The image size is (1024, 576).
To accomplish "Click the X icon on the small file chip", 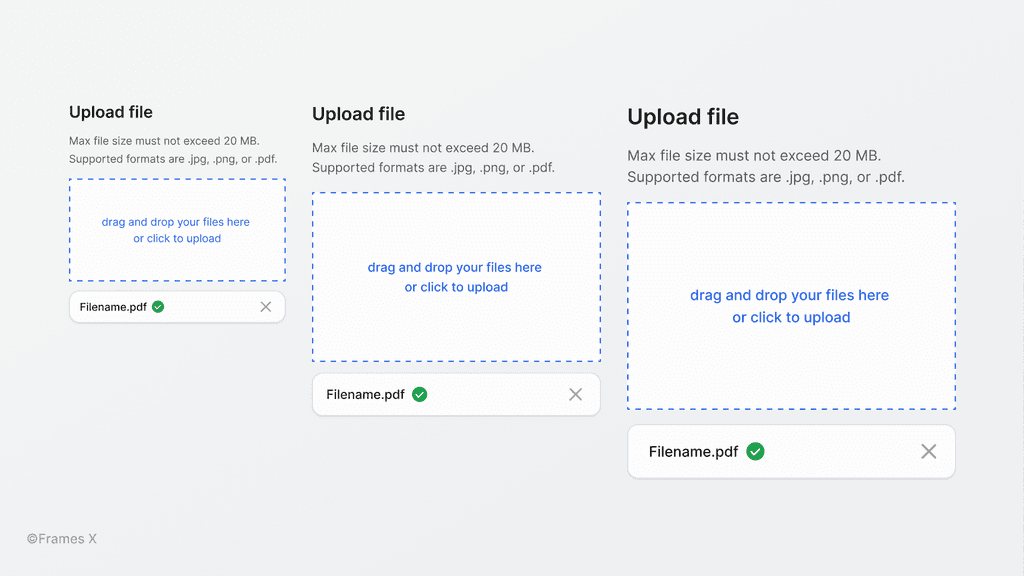I will coord(266,307).
